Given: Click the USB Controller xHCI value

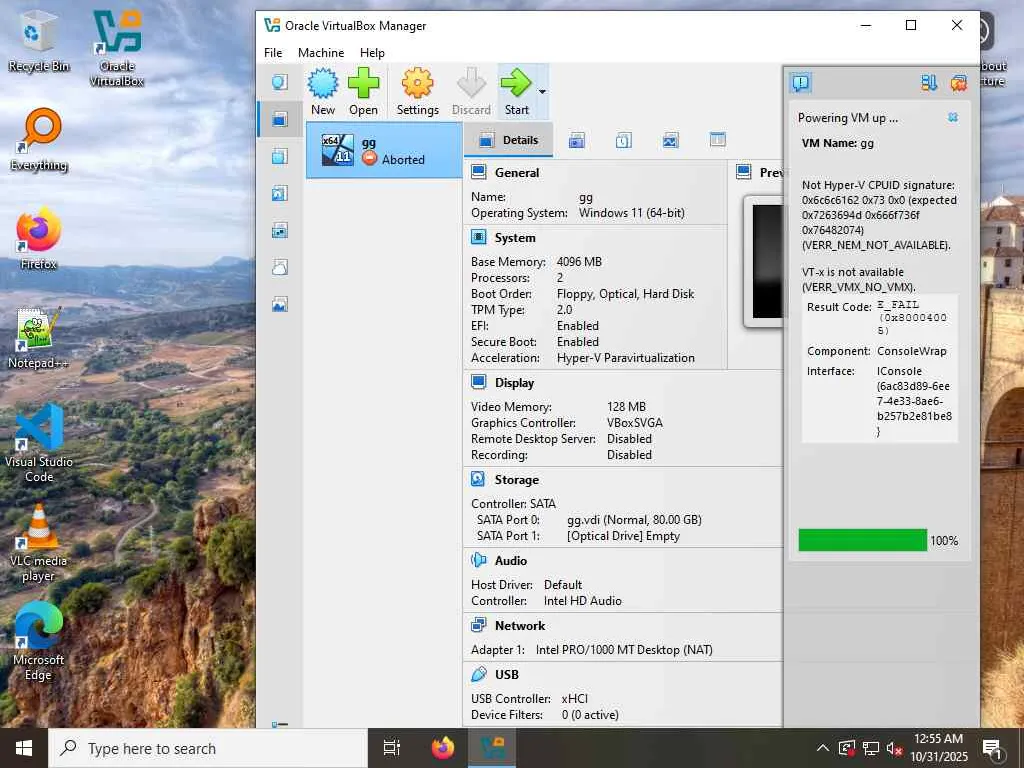Looking at the screenshot, I should [x=575, y=699].
